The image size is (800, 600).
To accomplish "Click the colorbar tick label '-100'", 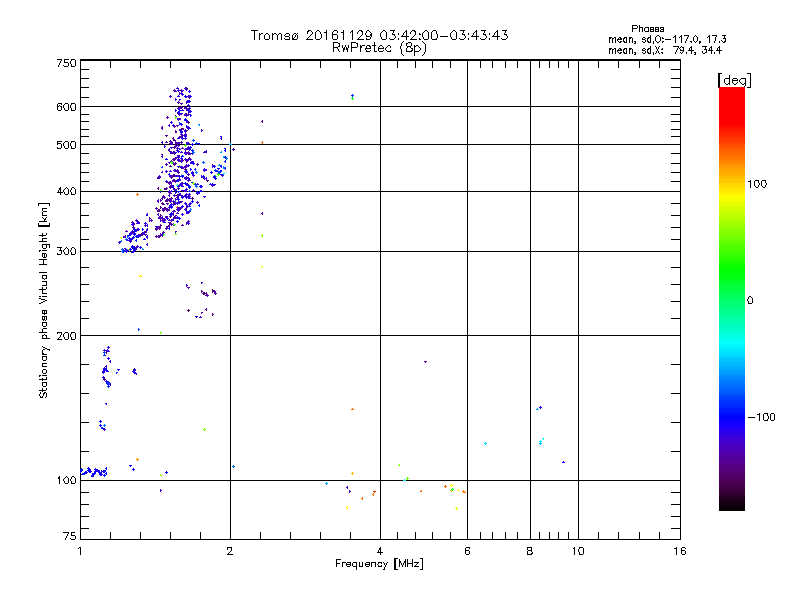I will [x=761, y=417].
